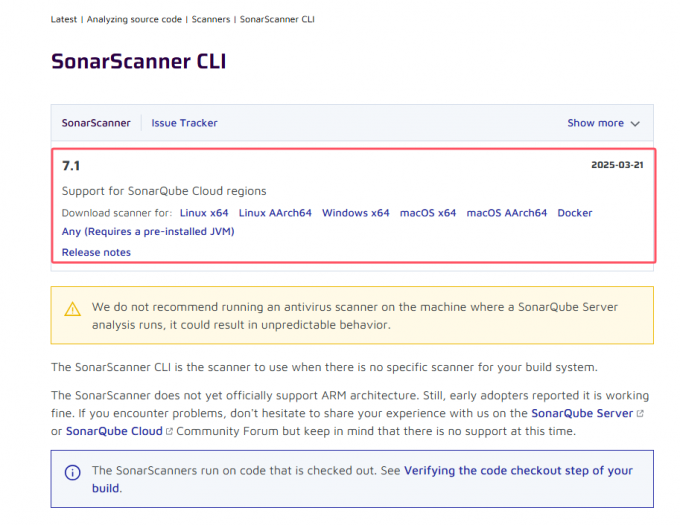Viewport: 680px width, 525px height.
Task: Click the SonarScanner CLI page title
Action: (x=139, y=61)
